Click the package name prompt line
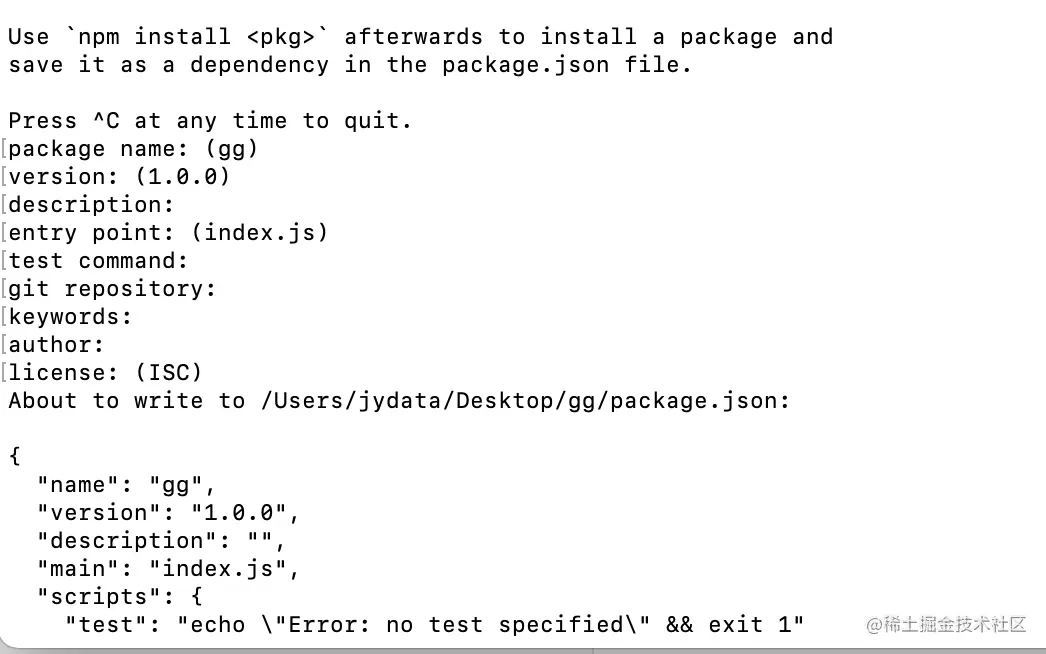The height and width of the screenshot is (654, 1046). (x=133, y=149)
